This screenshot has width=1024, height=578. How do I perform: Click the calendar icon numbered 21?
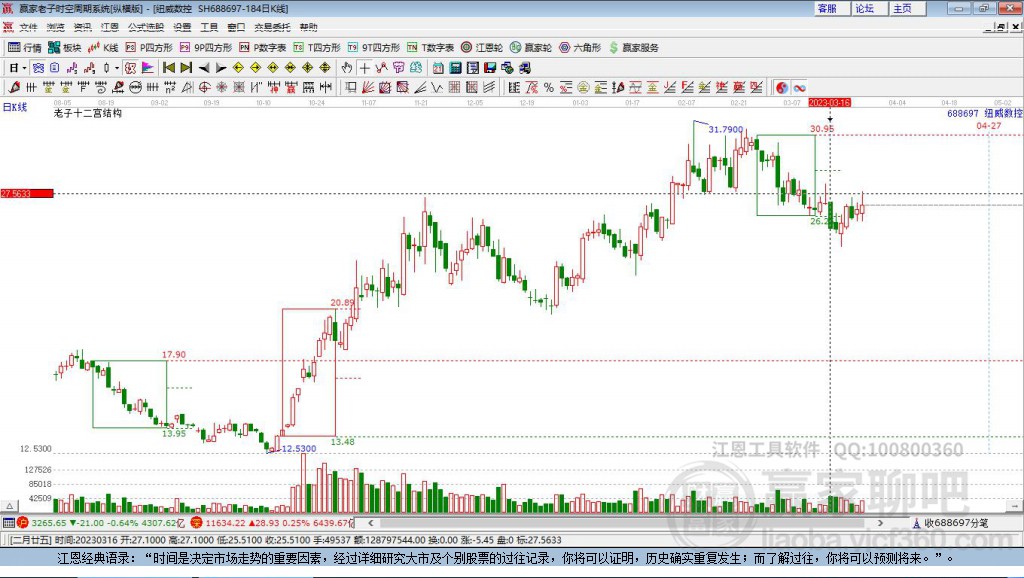[438, 67]
